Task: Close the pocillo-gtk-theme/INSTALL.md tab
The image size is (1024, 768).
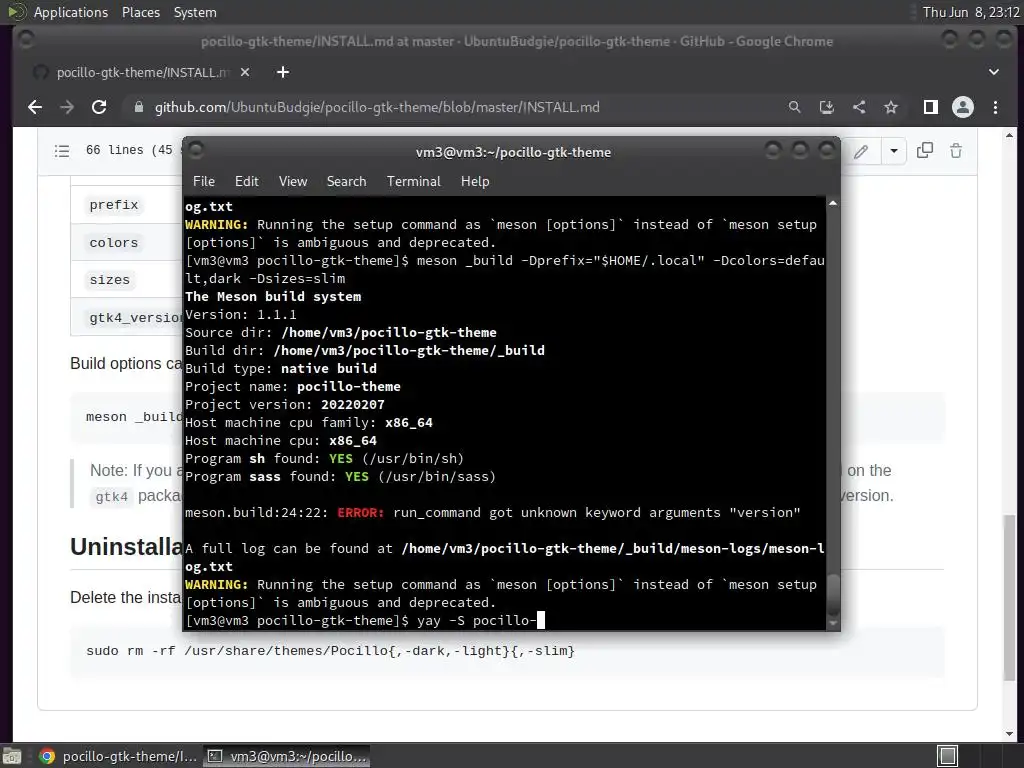Action: click(245, 72)
